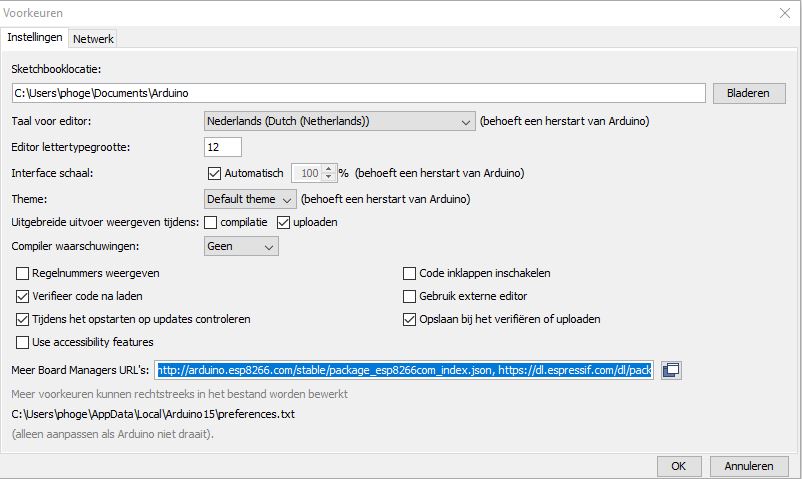Image resolution: width=802 pixels, height=479 pixels.
Task: Toggle Code inklappen inschakelen checkbox
Action: (409, 273)
